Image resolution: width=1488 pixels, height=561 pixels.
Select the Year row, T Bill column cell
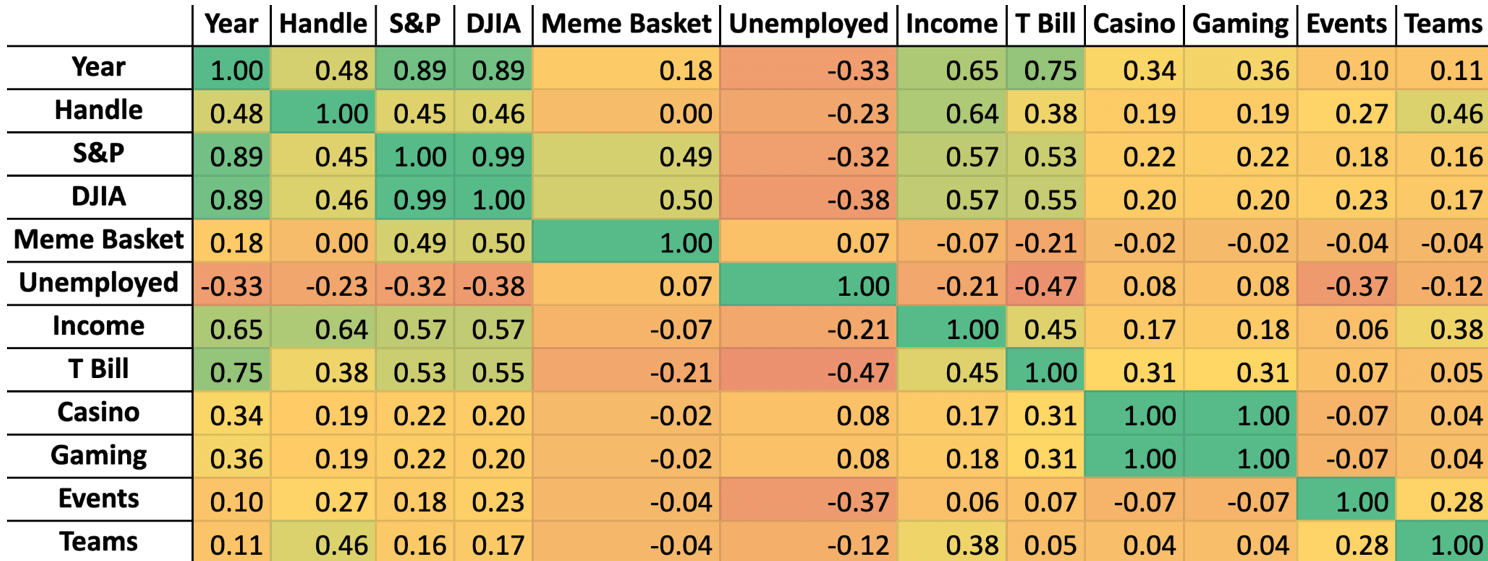pyautogui.click(x=1044, y=71)
